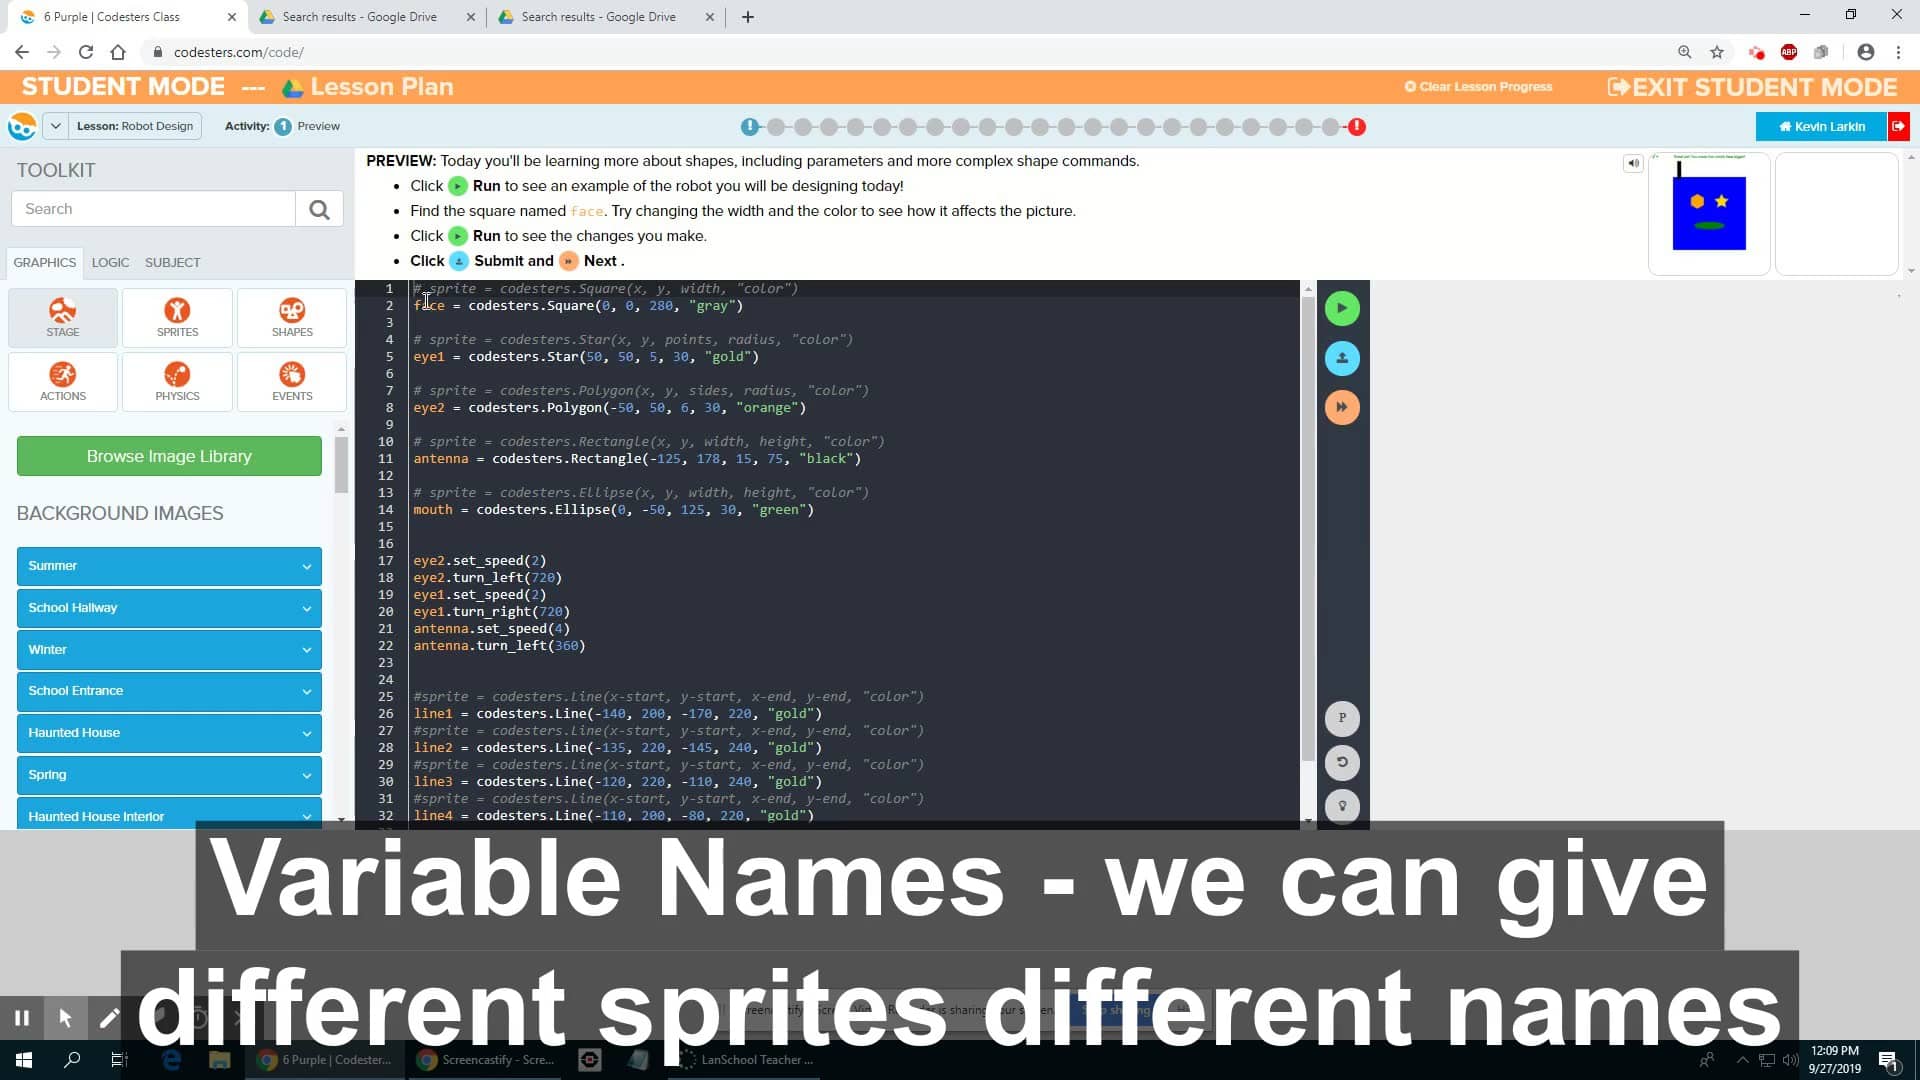Click Clear Lesson Progress link
The height and width of the screenshot is (1080, 1920).
[1478, 87]
